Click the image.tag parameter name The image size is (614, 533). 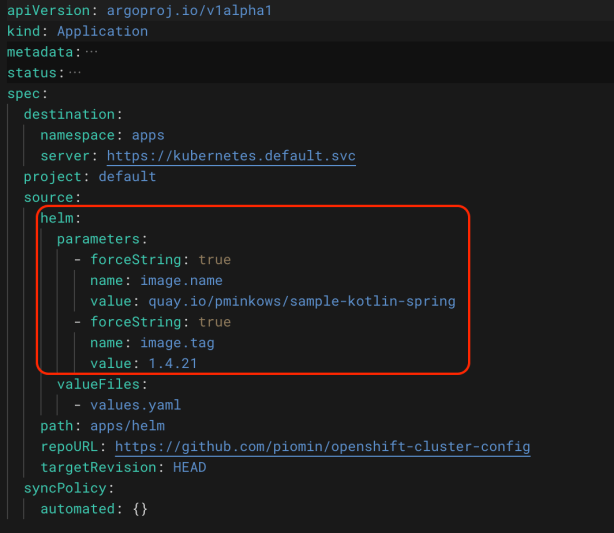[x=177, y=343]
